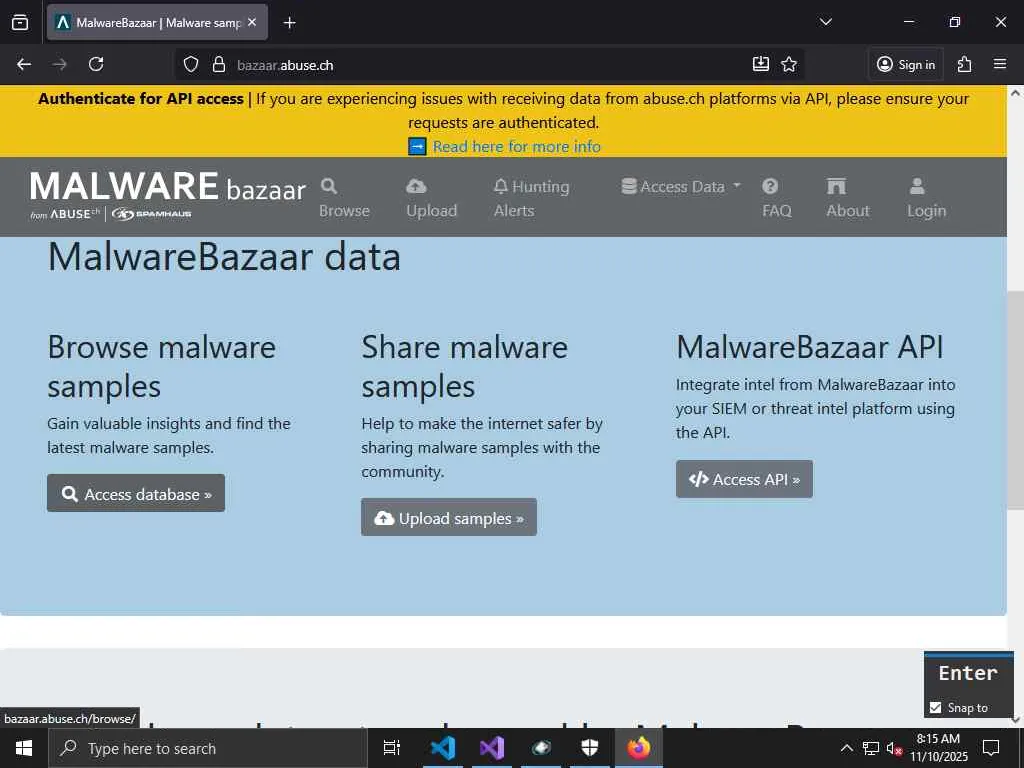Click the Enter overlay key button
This screenshot has height=768, width=1024.
pyautogui.click(x=968, y=673)
